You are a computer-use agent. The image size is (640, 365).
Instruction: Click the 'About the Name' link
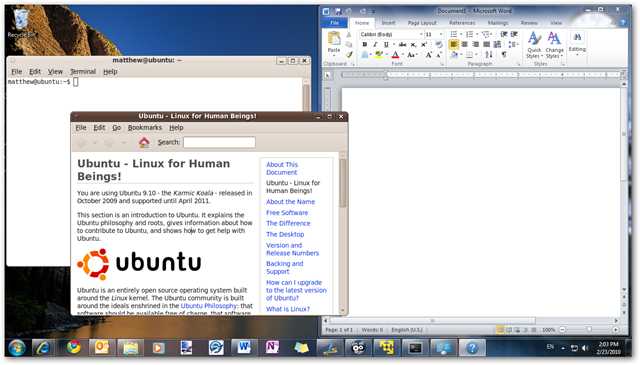point(290,202)
